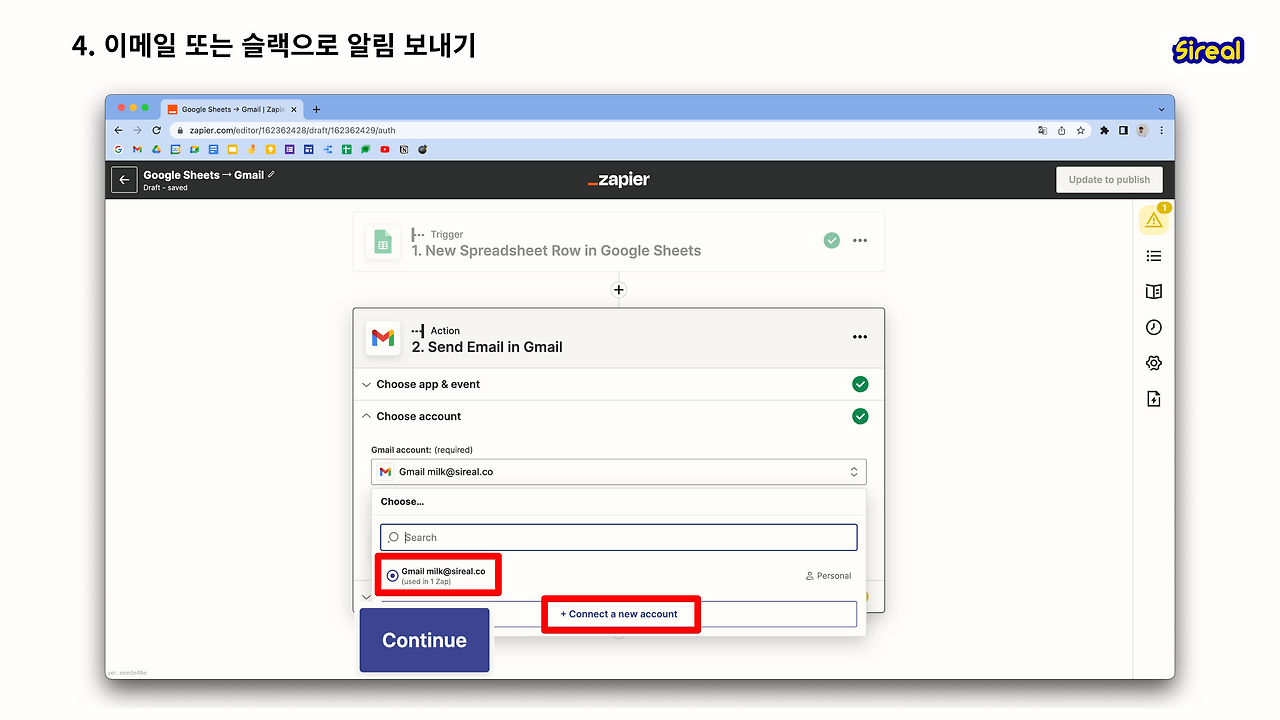
Task: Switch to the Google Sheets → Gmail tab
Action: tap(231, 109)
